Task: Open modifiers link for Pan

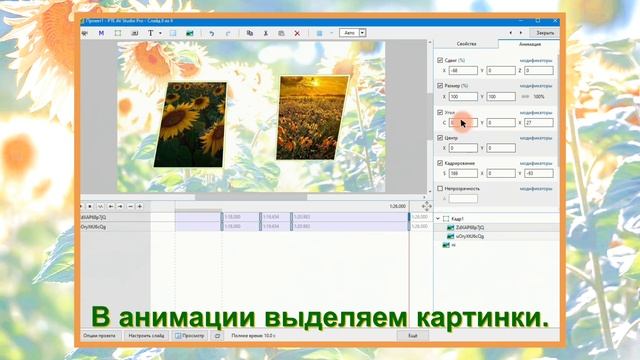Action: [x=536, y=60]
